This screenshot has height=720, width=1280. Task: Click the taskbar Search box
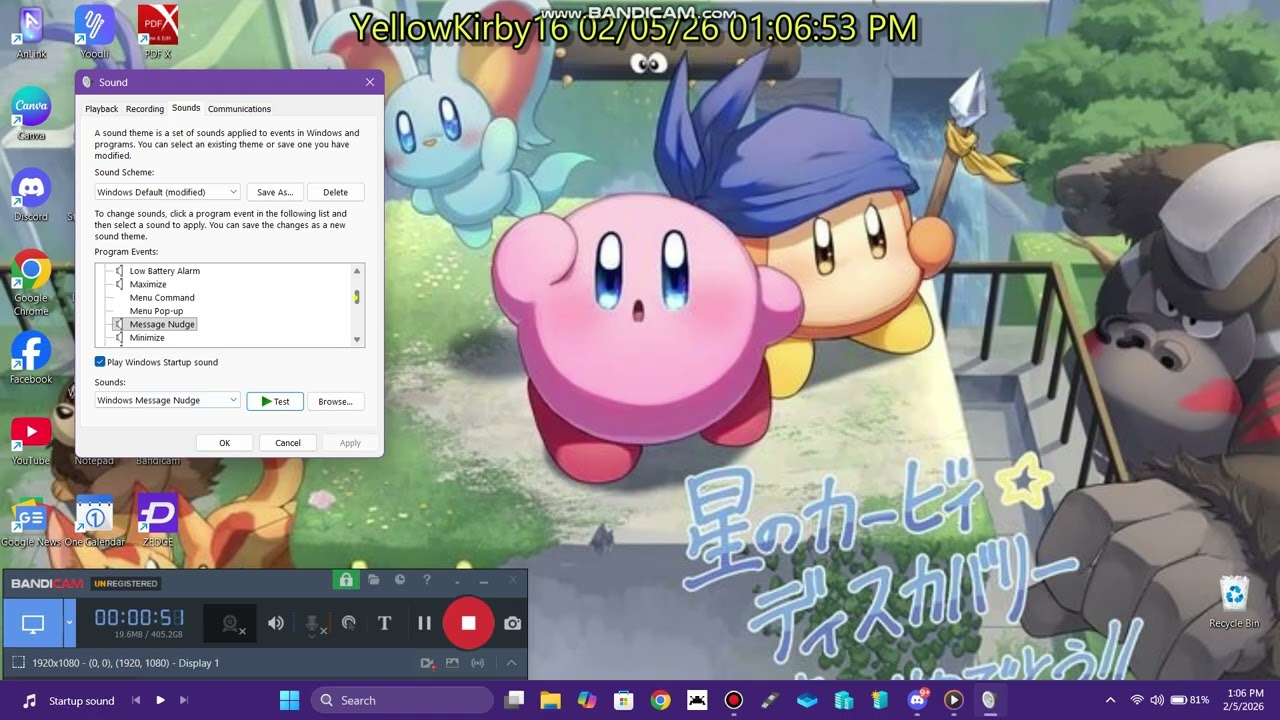pyautogui.click(x=401, y=700)
